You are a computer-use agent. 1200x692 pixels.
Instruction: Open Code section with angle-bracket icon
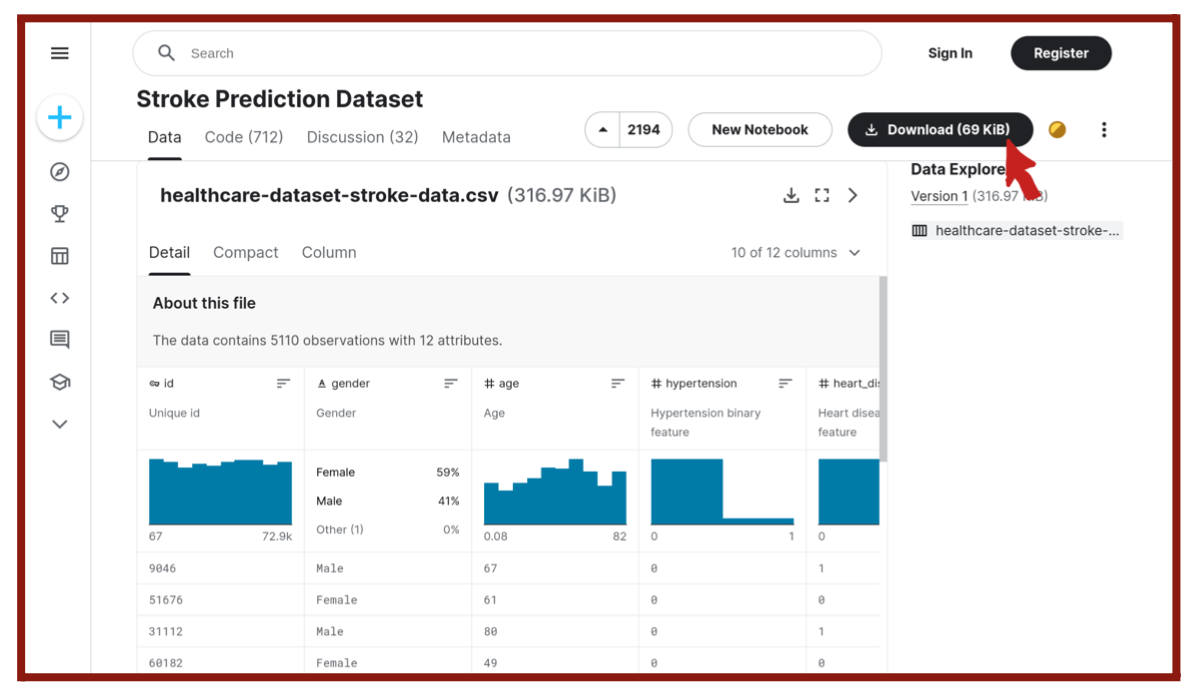click(59, 297)
